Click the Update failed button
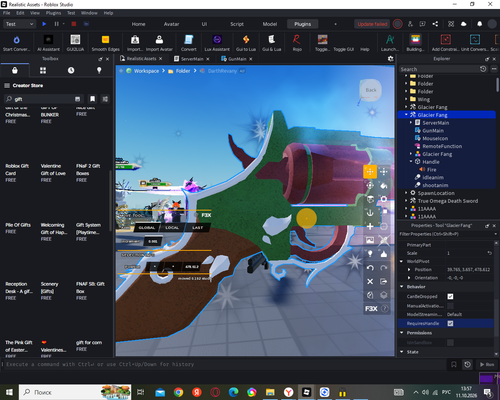 tap(372, 24)
